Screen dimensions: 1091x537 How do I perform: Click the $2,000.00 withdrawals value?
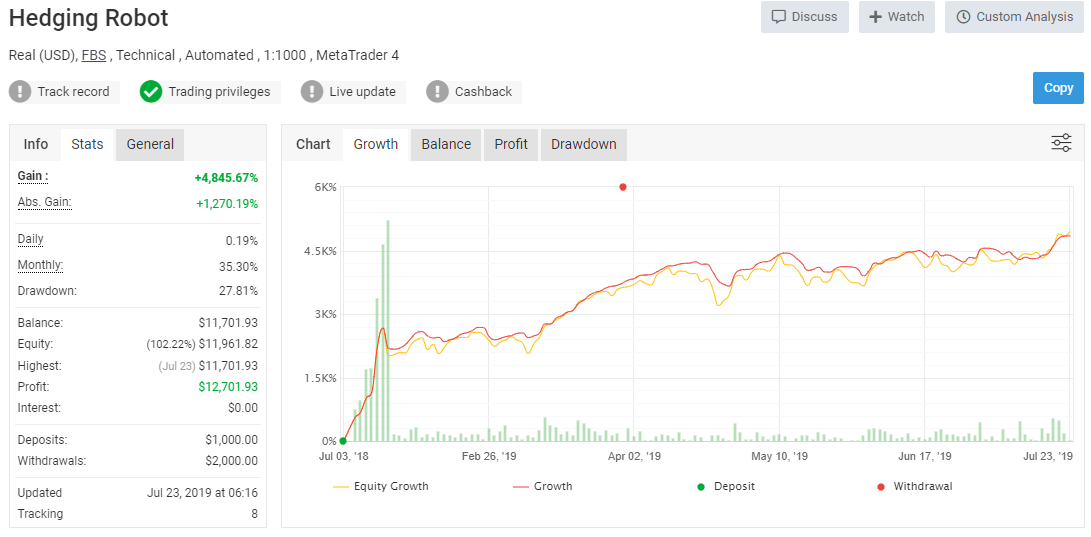pos(232,460)
